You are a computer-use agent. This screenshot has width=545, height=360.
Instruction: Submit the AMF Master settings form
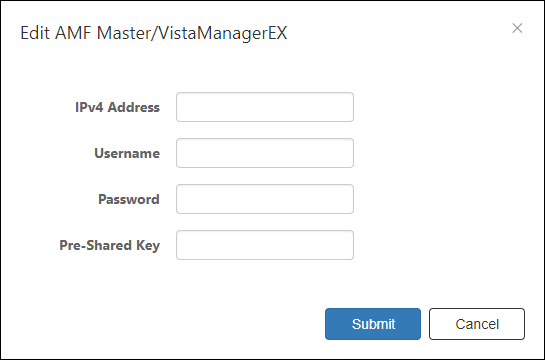tap(373, 324)
